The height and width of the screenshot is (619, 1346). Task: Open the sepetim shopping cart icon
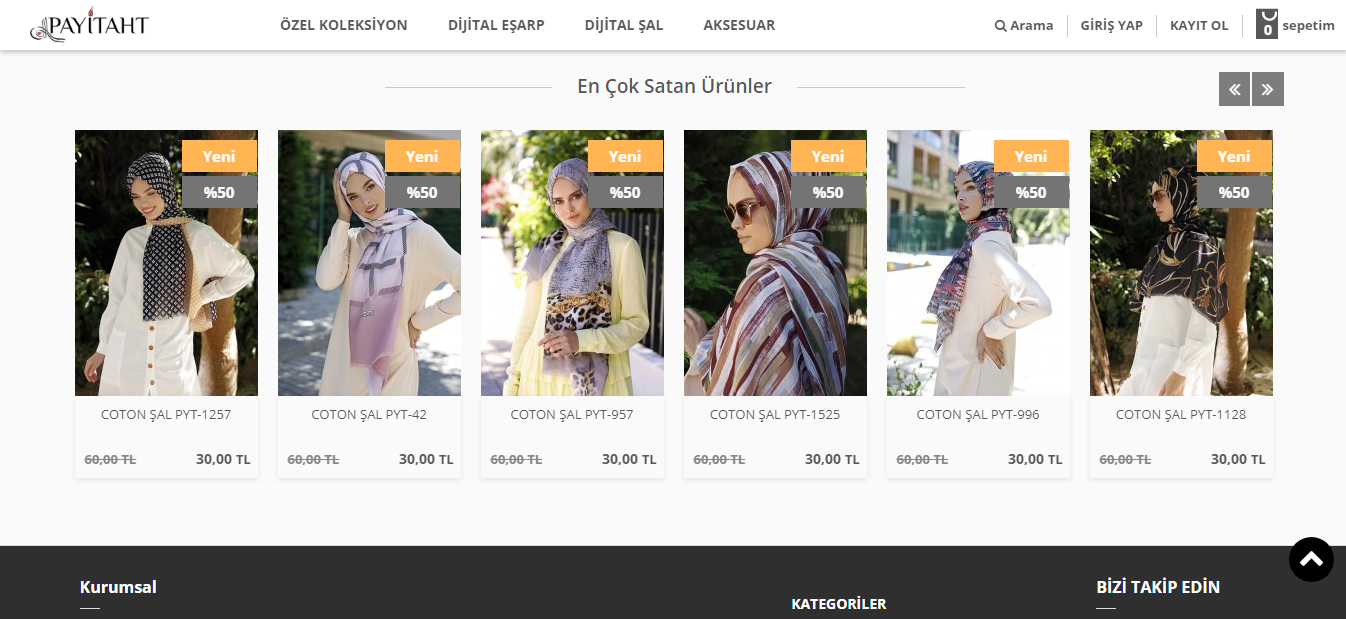pyautogui.click(x=1267, y=25)
